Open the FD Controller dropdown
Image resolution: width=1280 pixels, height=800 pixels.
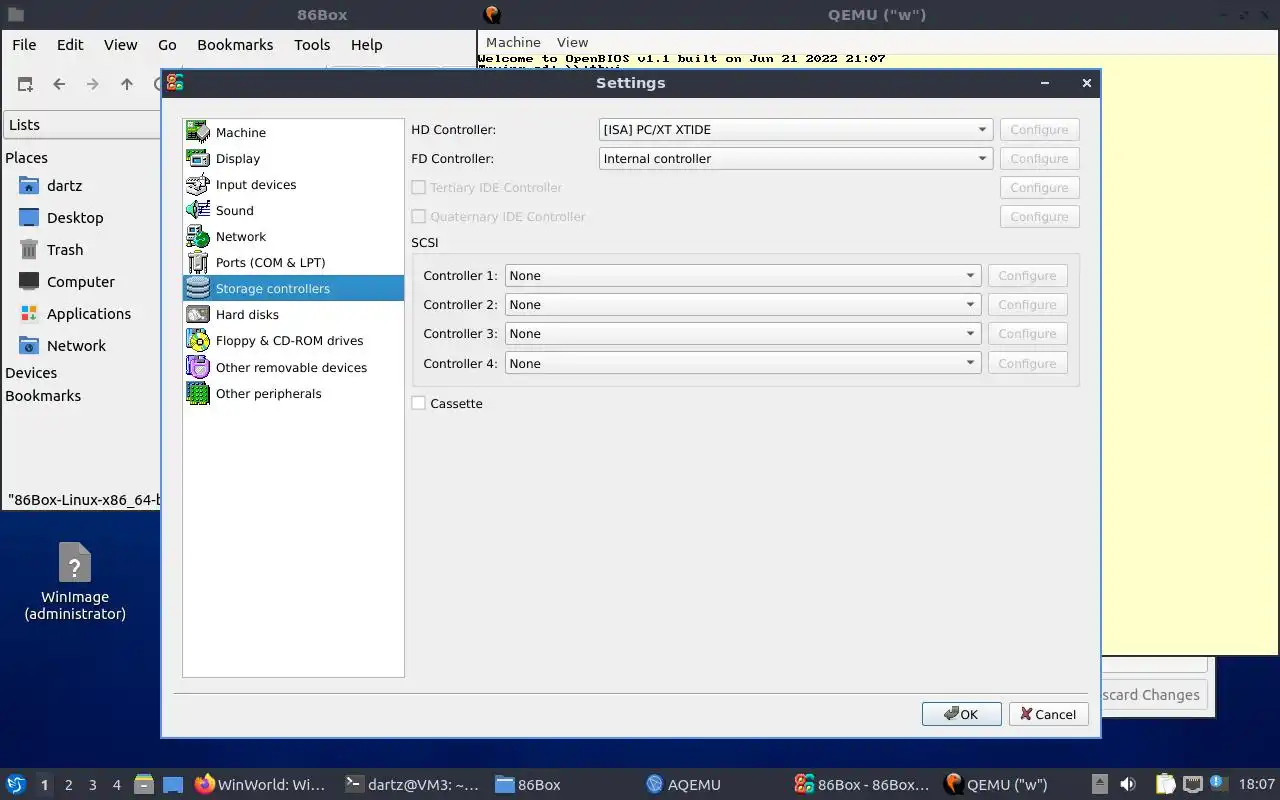coord(795,158)
